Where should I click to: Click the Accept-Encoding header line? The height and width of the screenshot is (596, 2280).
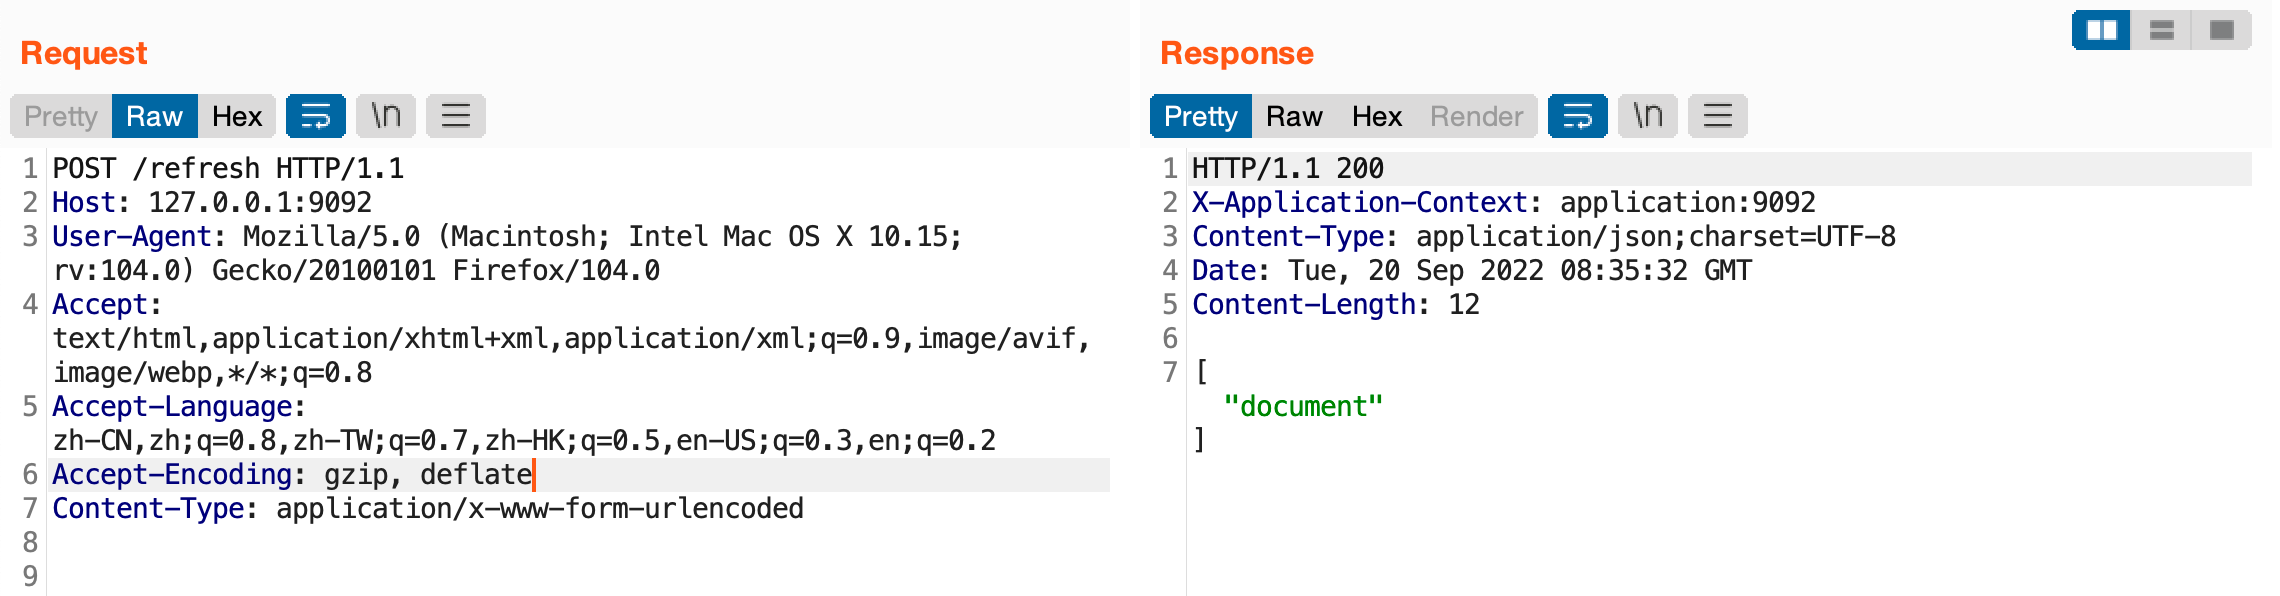tap(292, 474)
